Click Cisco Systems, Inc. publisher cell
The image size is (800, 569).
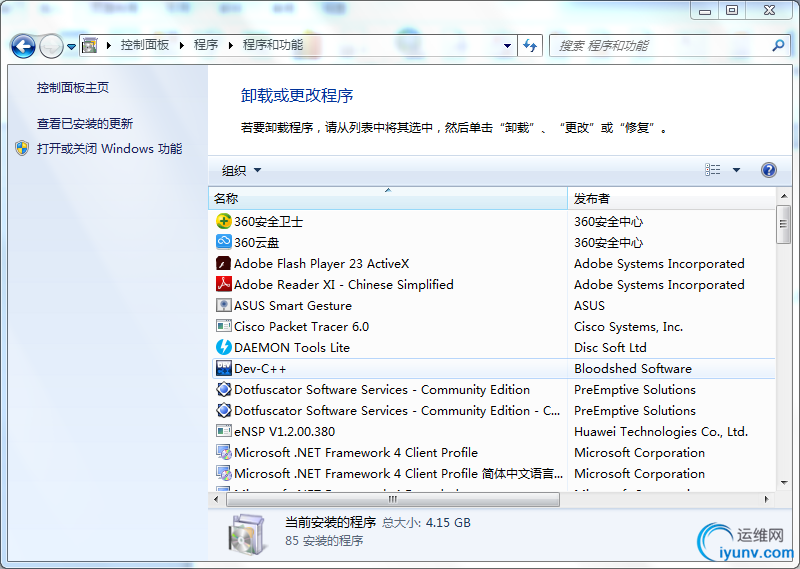coord(628,326)
